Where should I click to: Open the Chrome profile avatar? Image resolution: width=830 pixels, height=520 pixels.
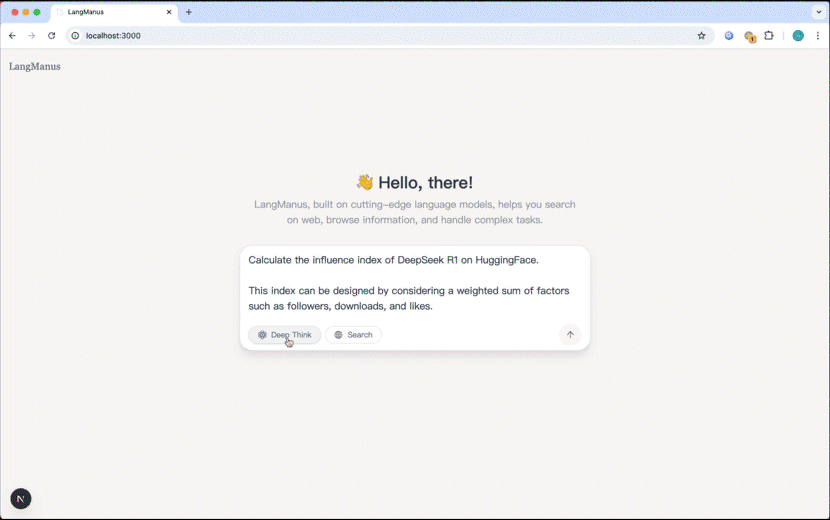798,35
